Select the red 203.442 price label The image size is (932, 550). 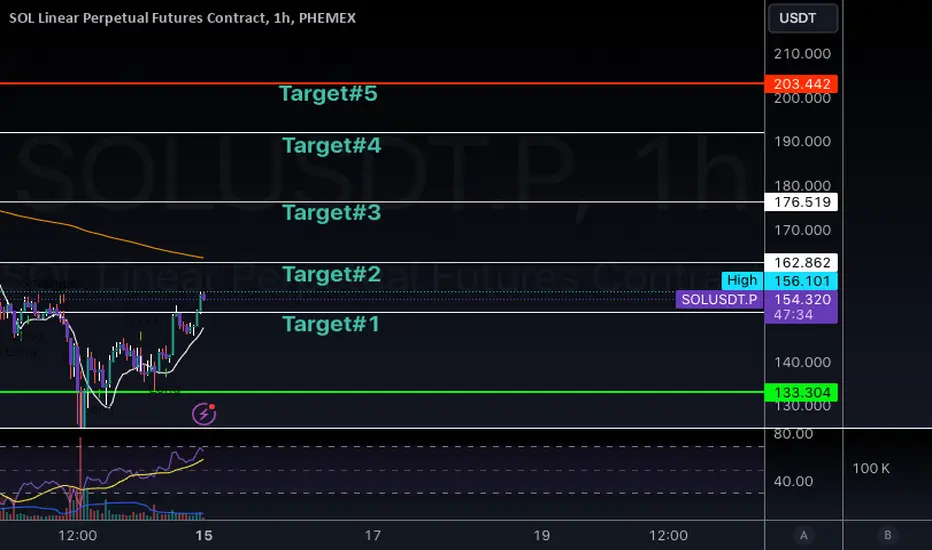pyautogui.click(x=801, y=84)
